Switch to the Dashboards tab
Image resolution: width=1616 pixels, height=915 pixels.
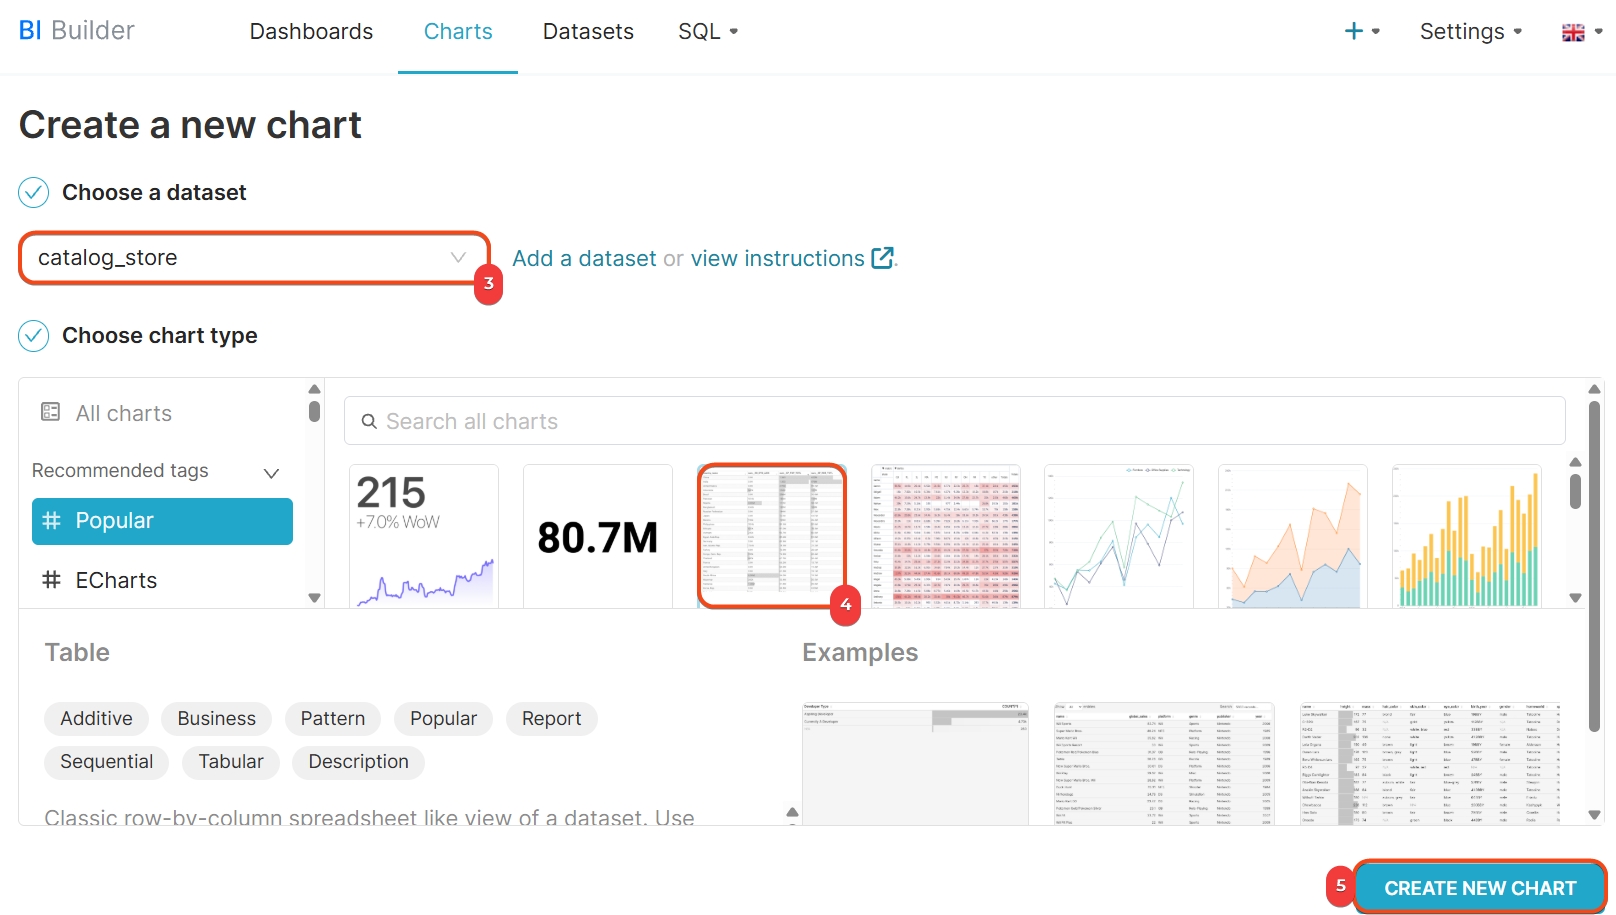[x=311, y=32]
